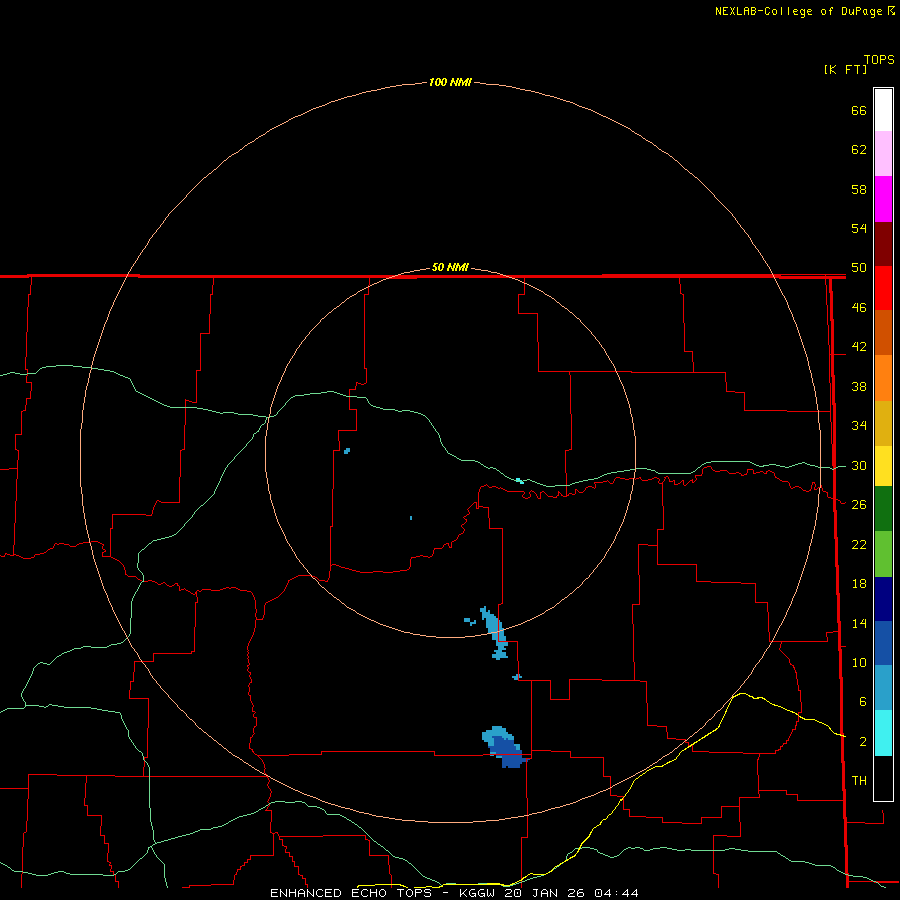
Task: Click legend value 26
Action: (859, 505)
